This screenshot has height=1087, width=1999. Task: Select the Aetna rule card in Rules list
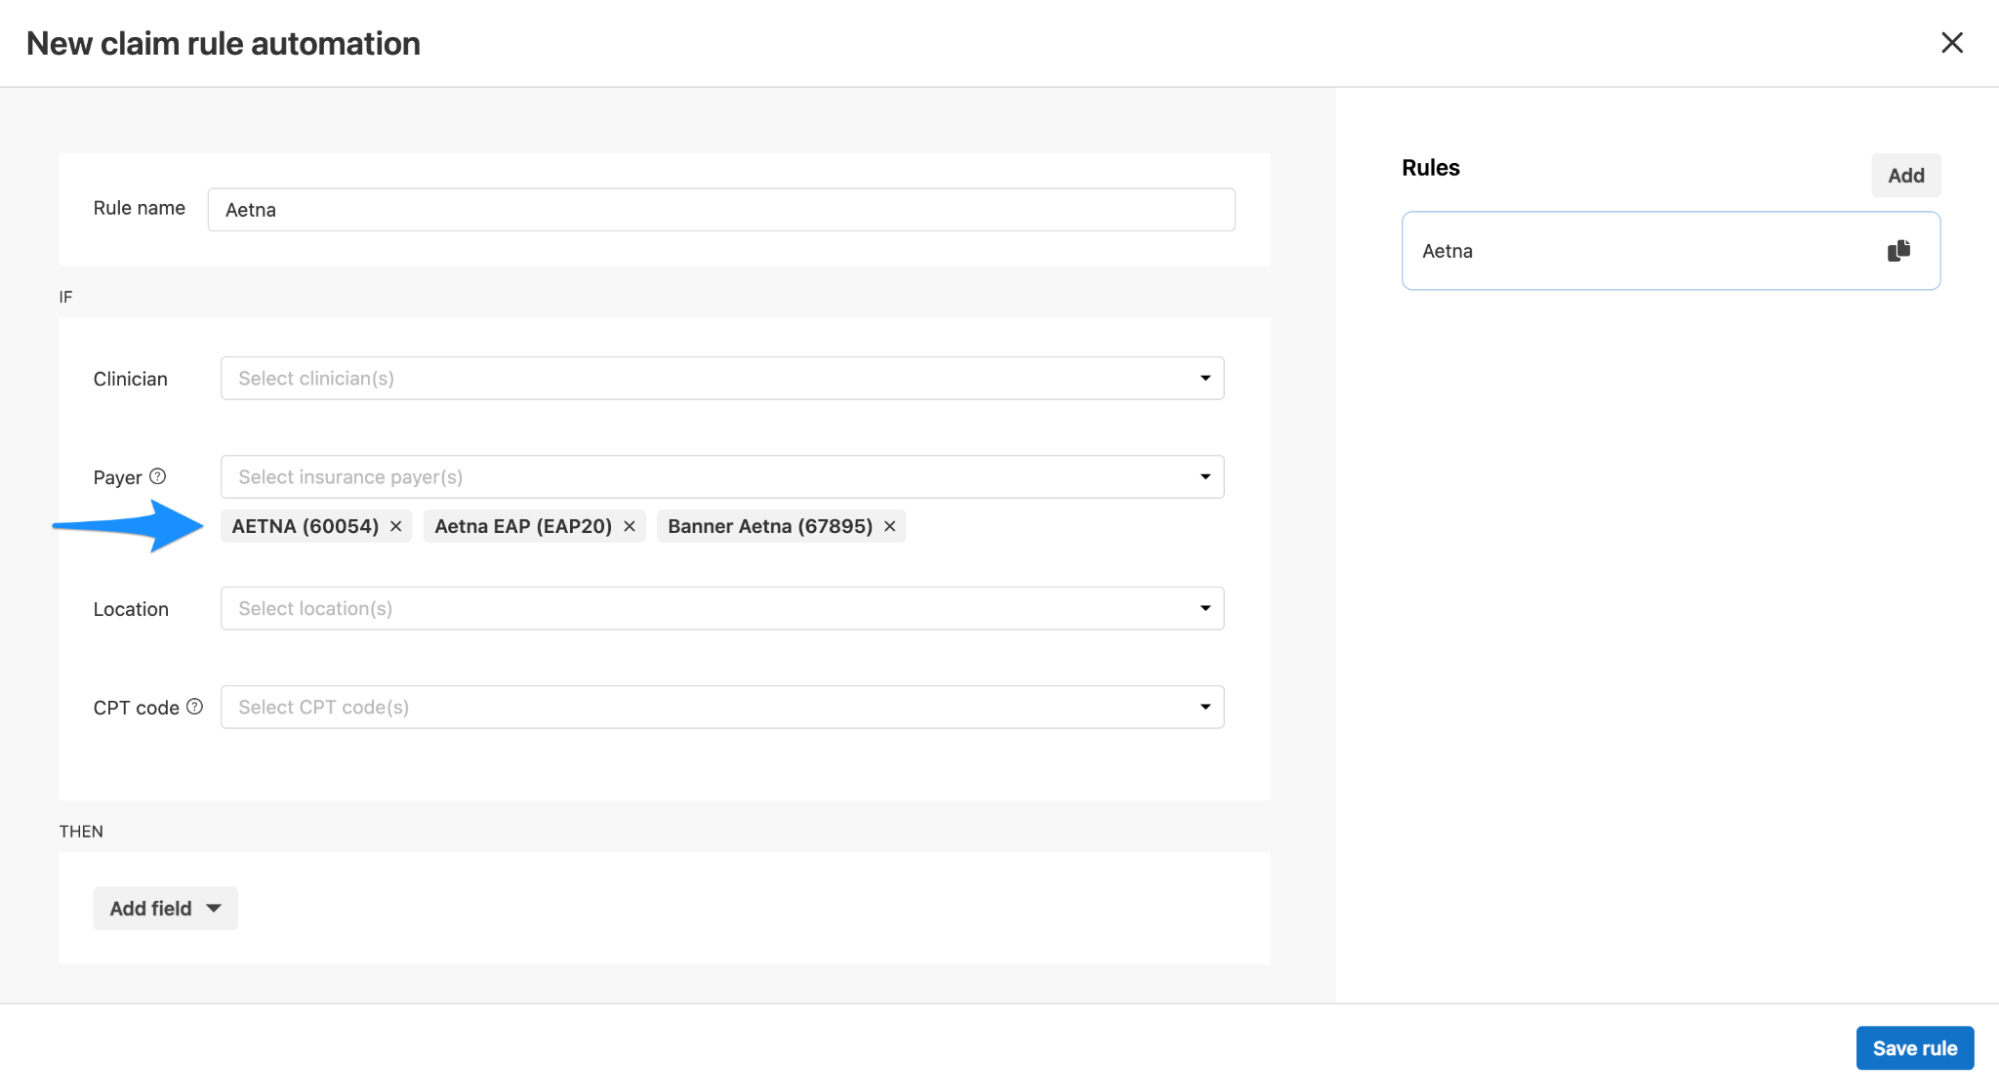click(x=1670, y=251)
